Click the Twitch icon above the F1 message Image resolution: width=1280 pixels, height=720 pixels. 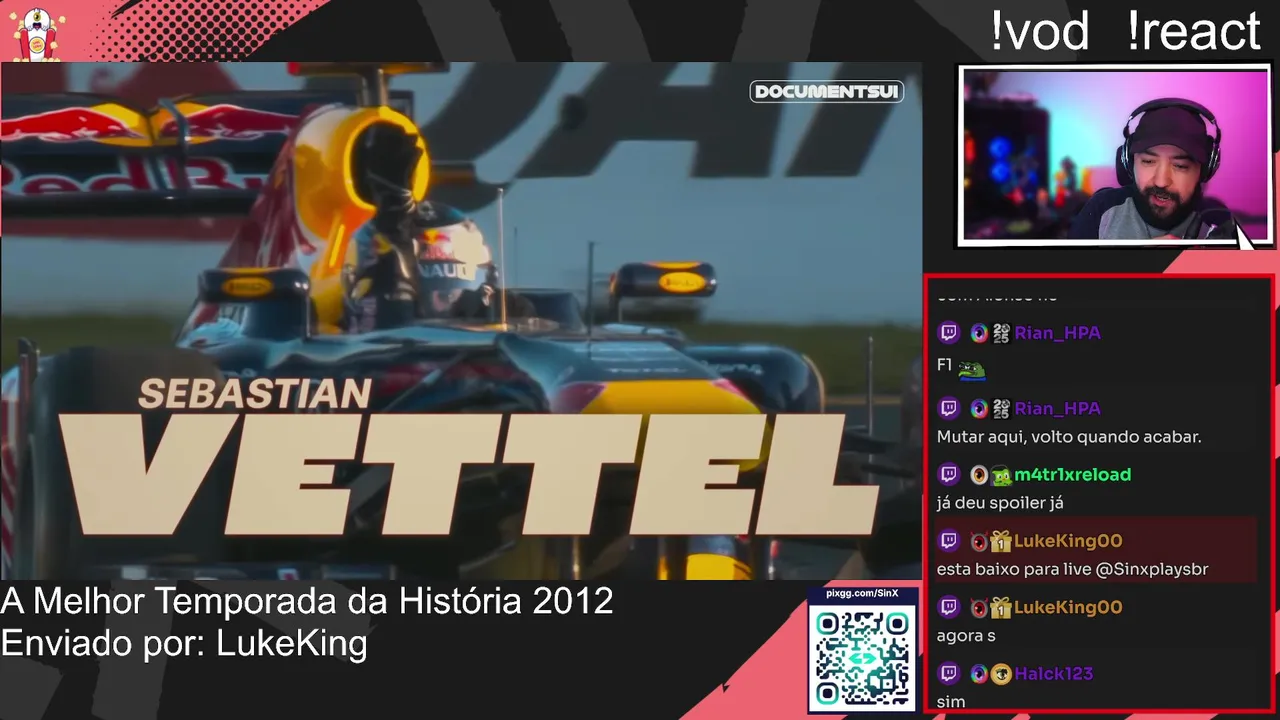(x=949, y=333)
